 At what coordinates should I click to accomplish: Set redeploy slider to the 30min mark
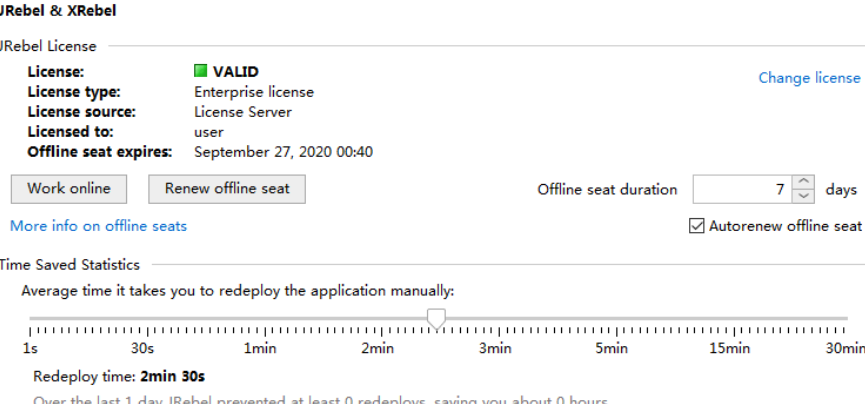click(x=846, y=328)
